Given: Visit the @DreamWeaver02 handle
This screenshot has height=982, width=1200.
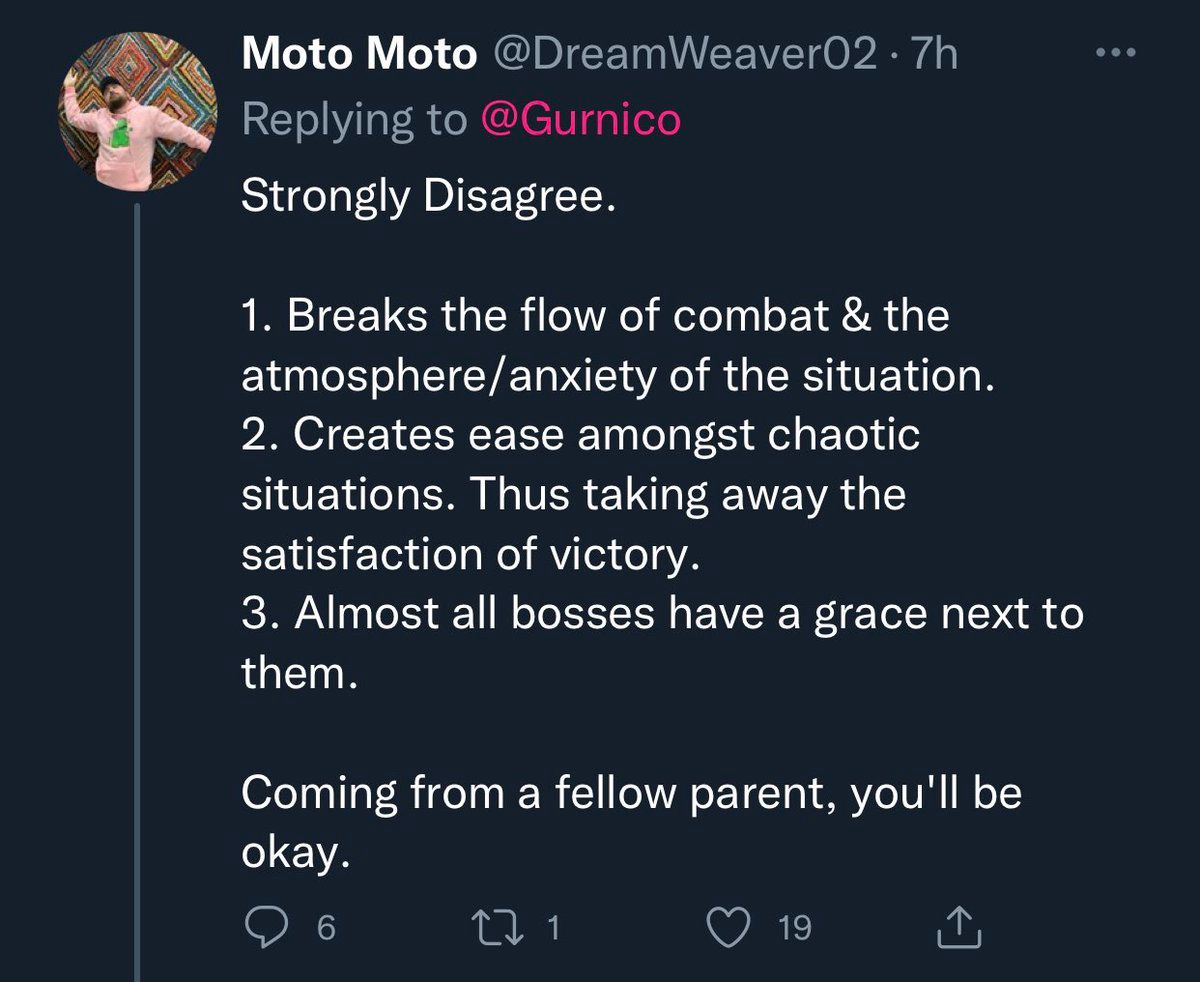Looking at the screenshot, I should pyautogui.click(x=682, y=55).
